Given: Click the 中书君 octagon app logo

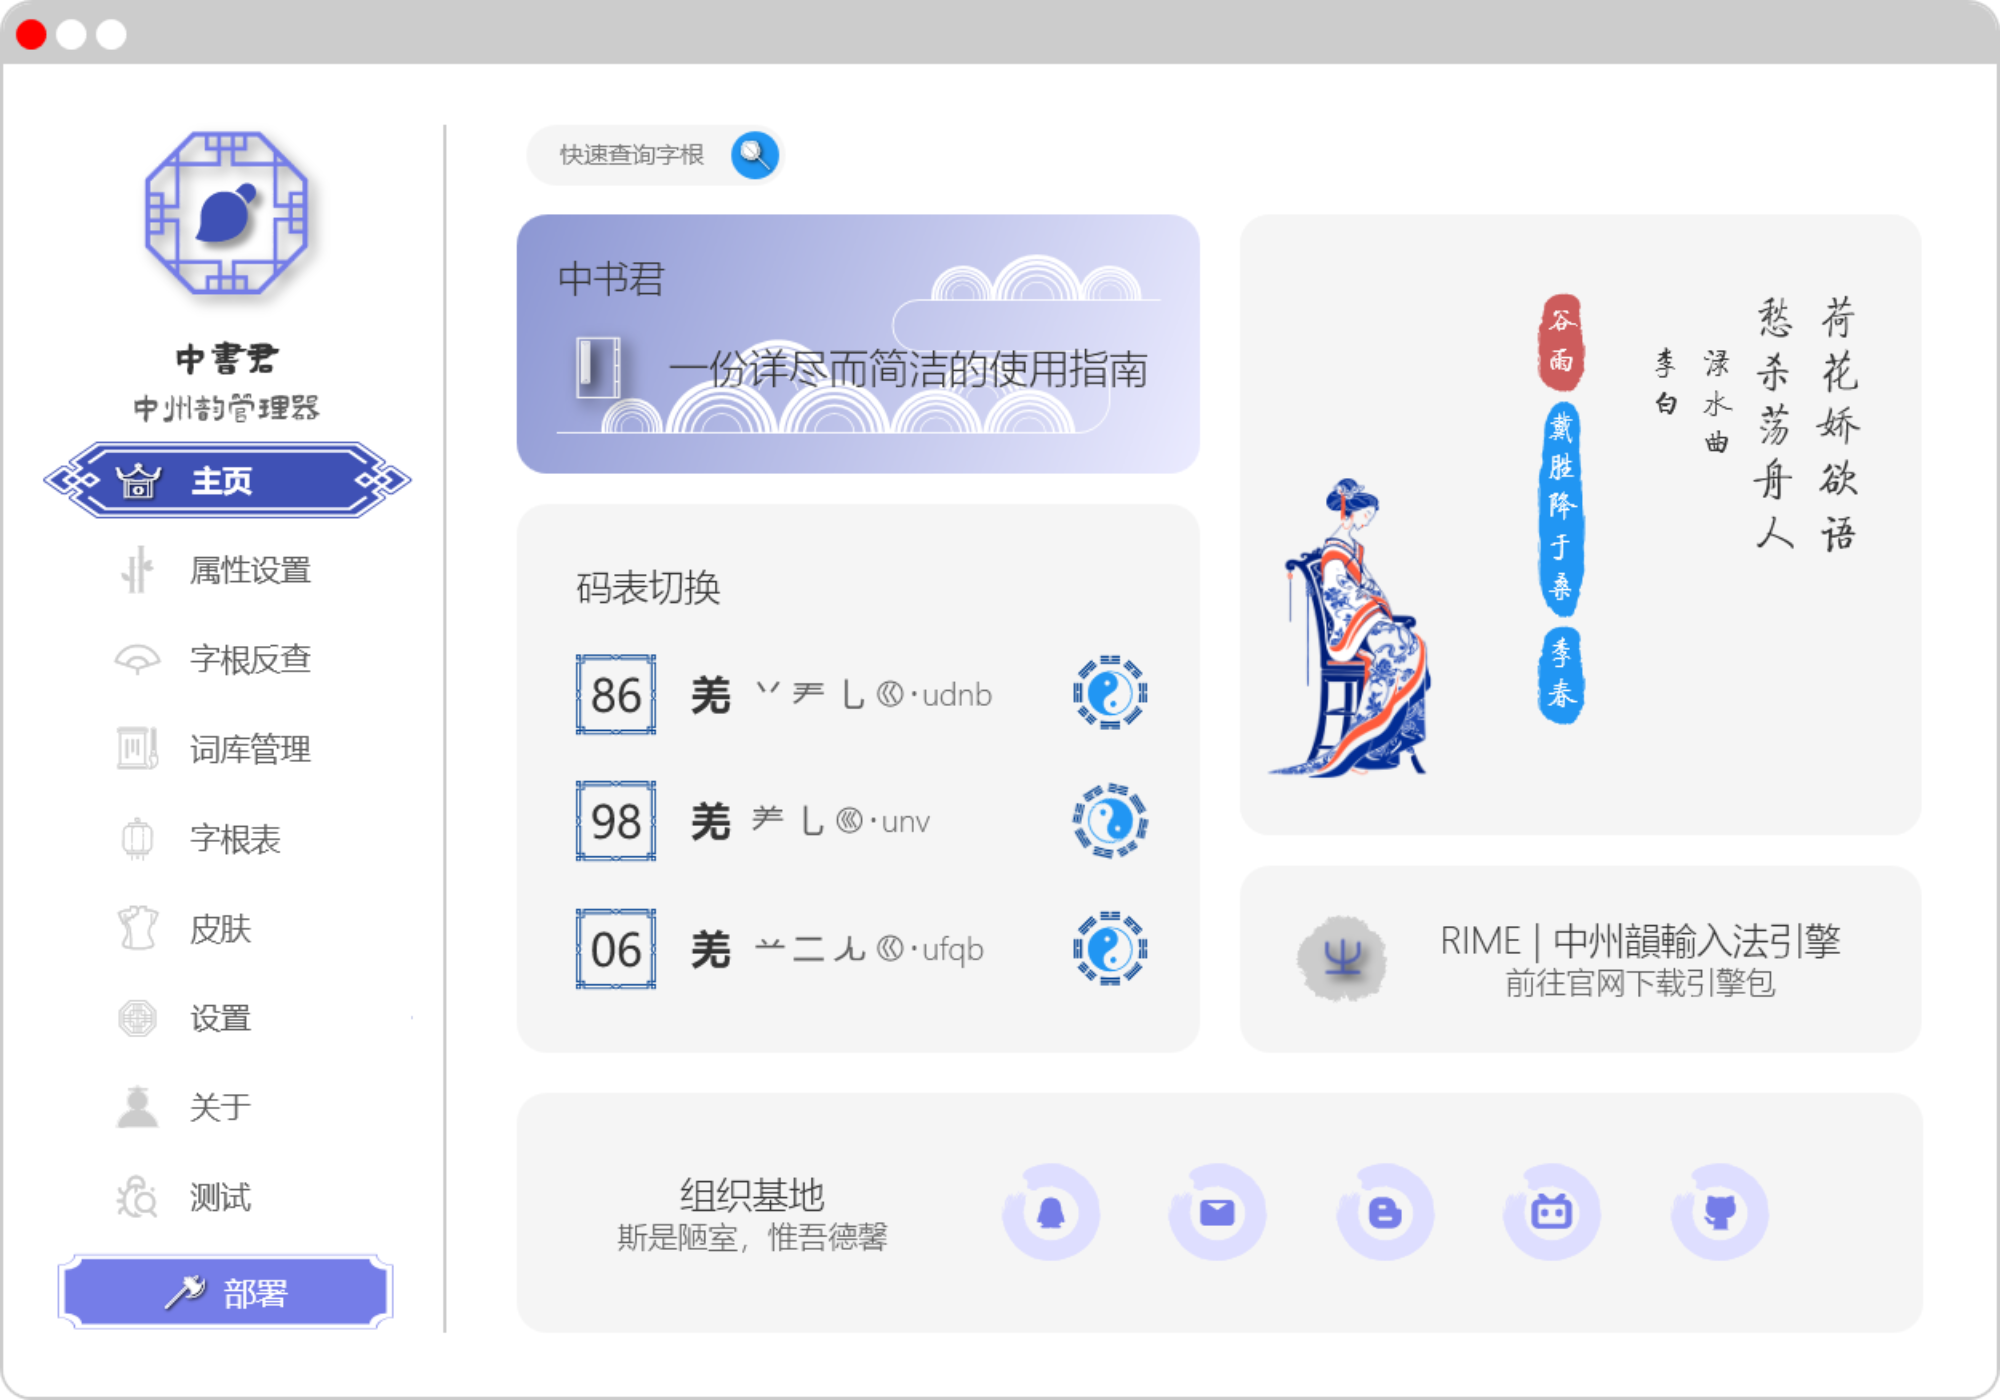Looking at the screenshot, I should coord(227,213).
